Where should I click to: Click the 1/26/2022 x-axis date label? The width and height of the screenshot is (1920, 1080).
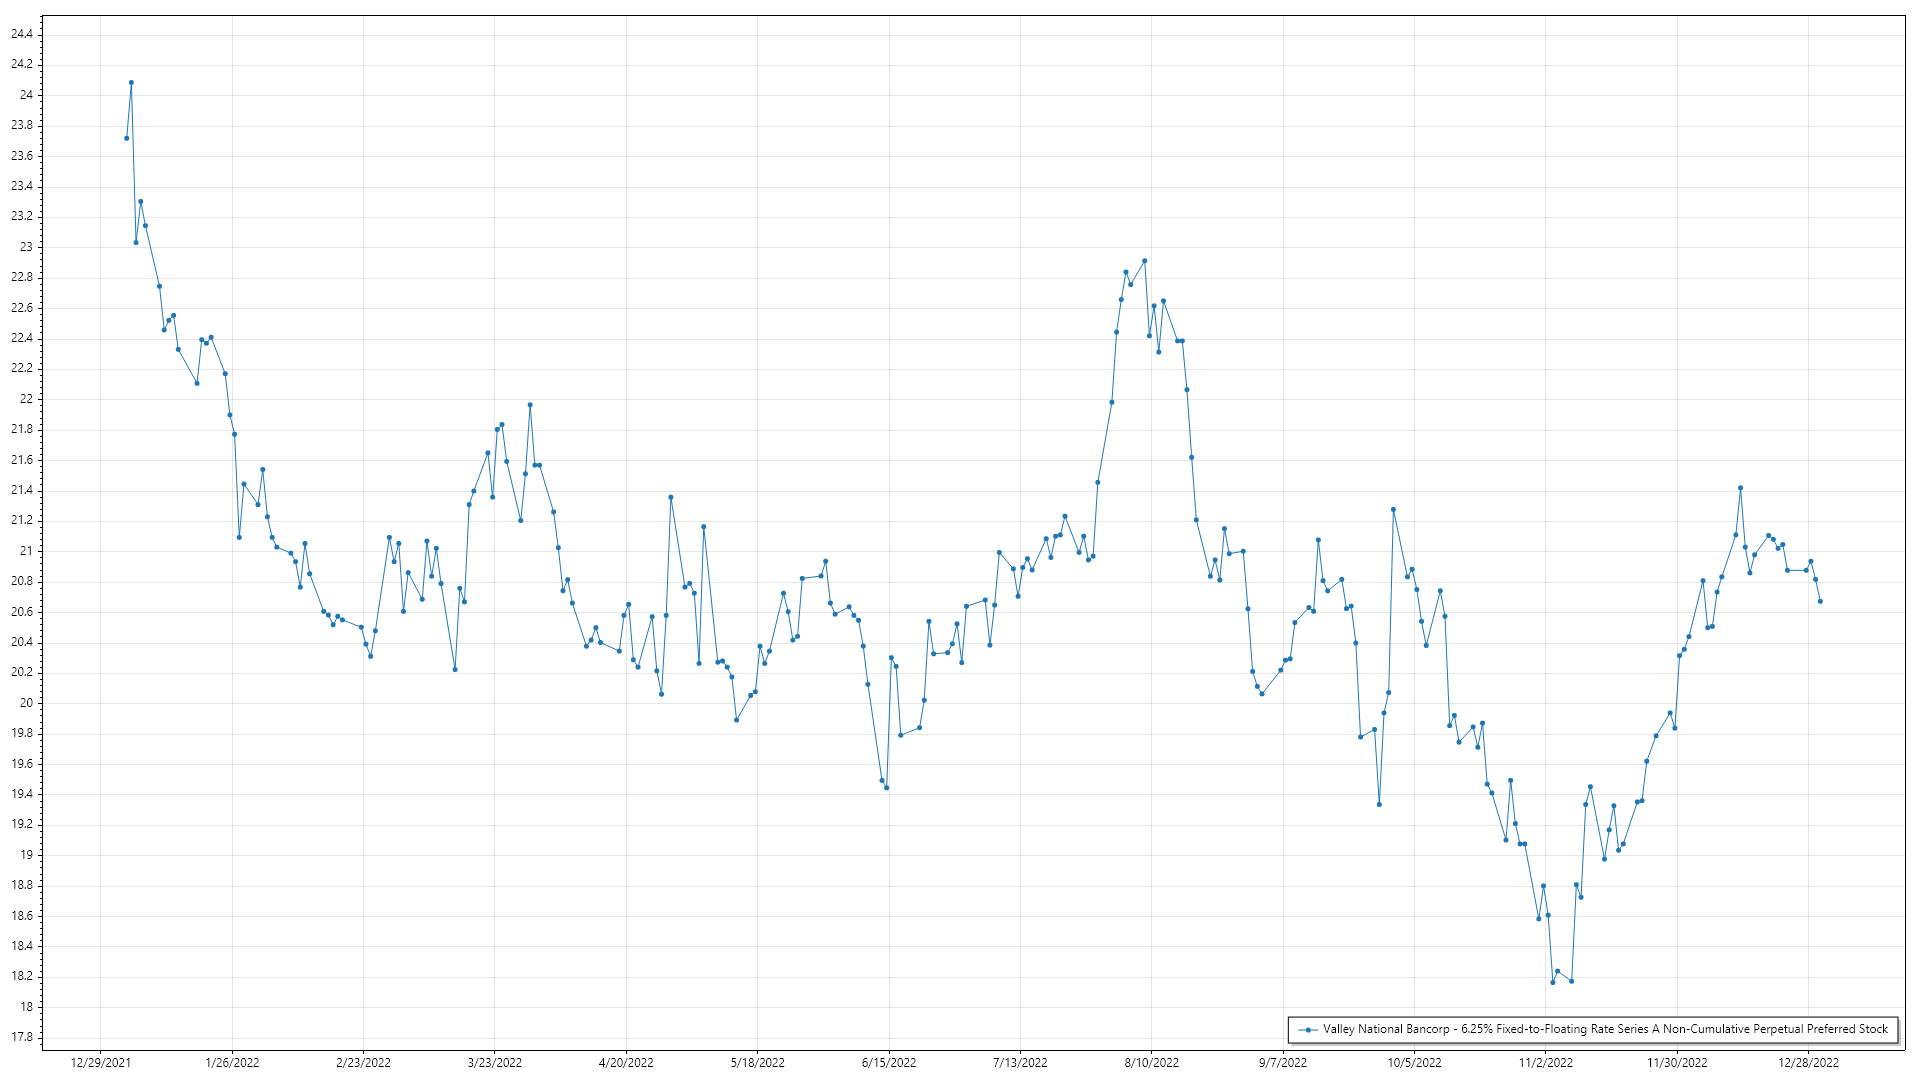tap(232, 1062)
